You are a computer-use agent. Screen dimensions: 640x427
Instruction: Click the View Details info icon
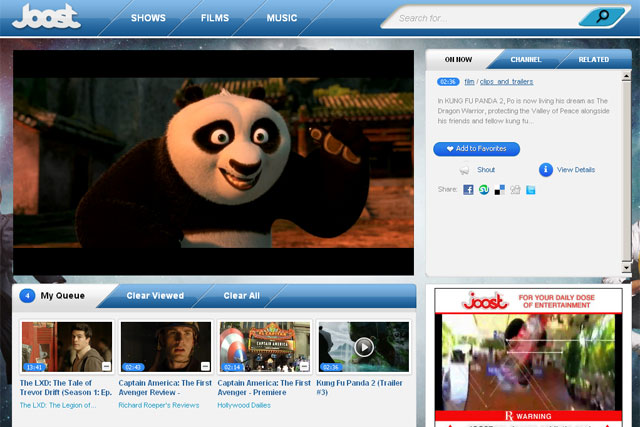pos(546,169)
